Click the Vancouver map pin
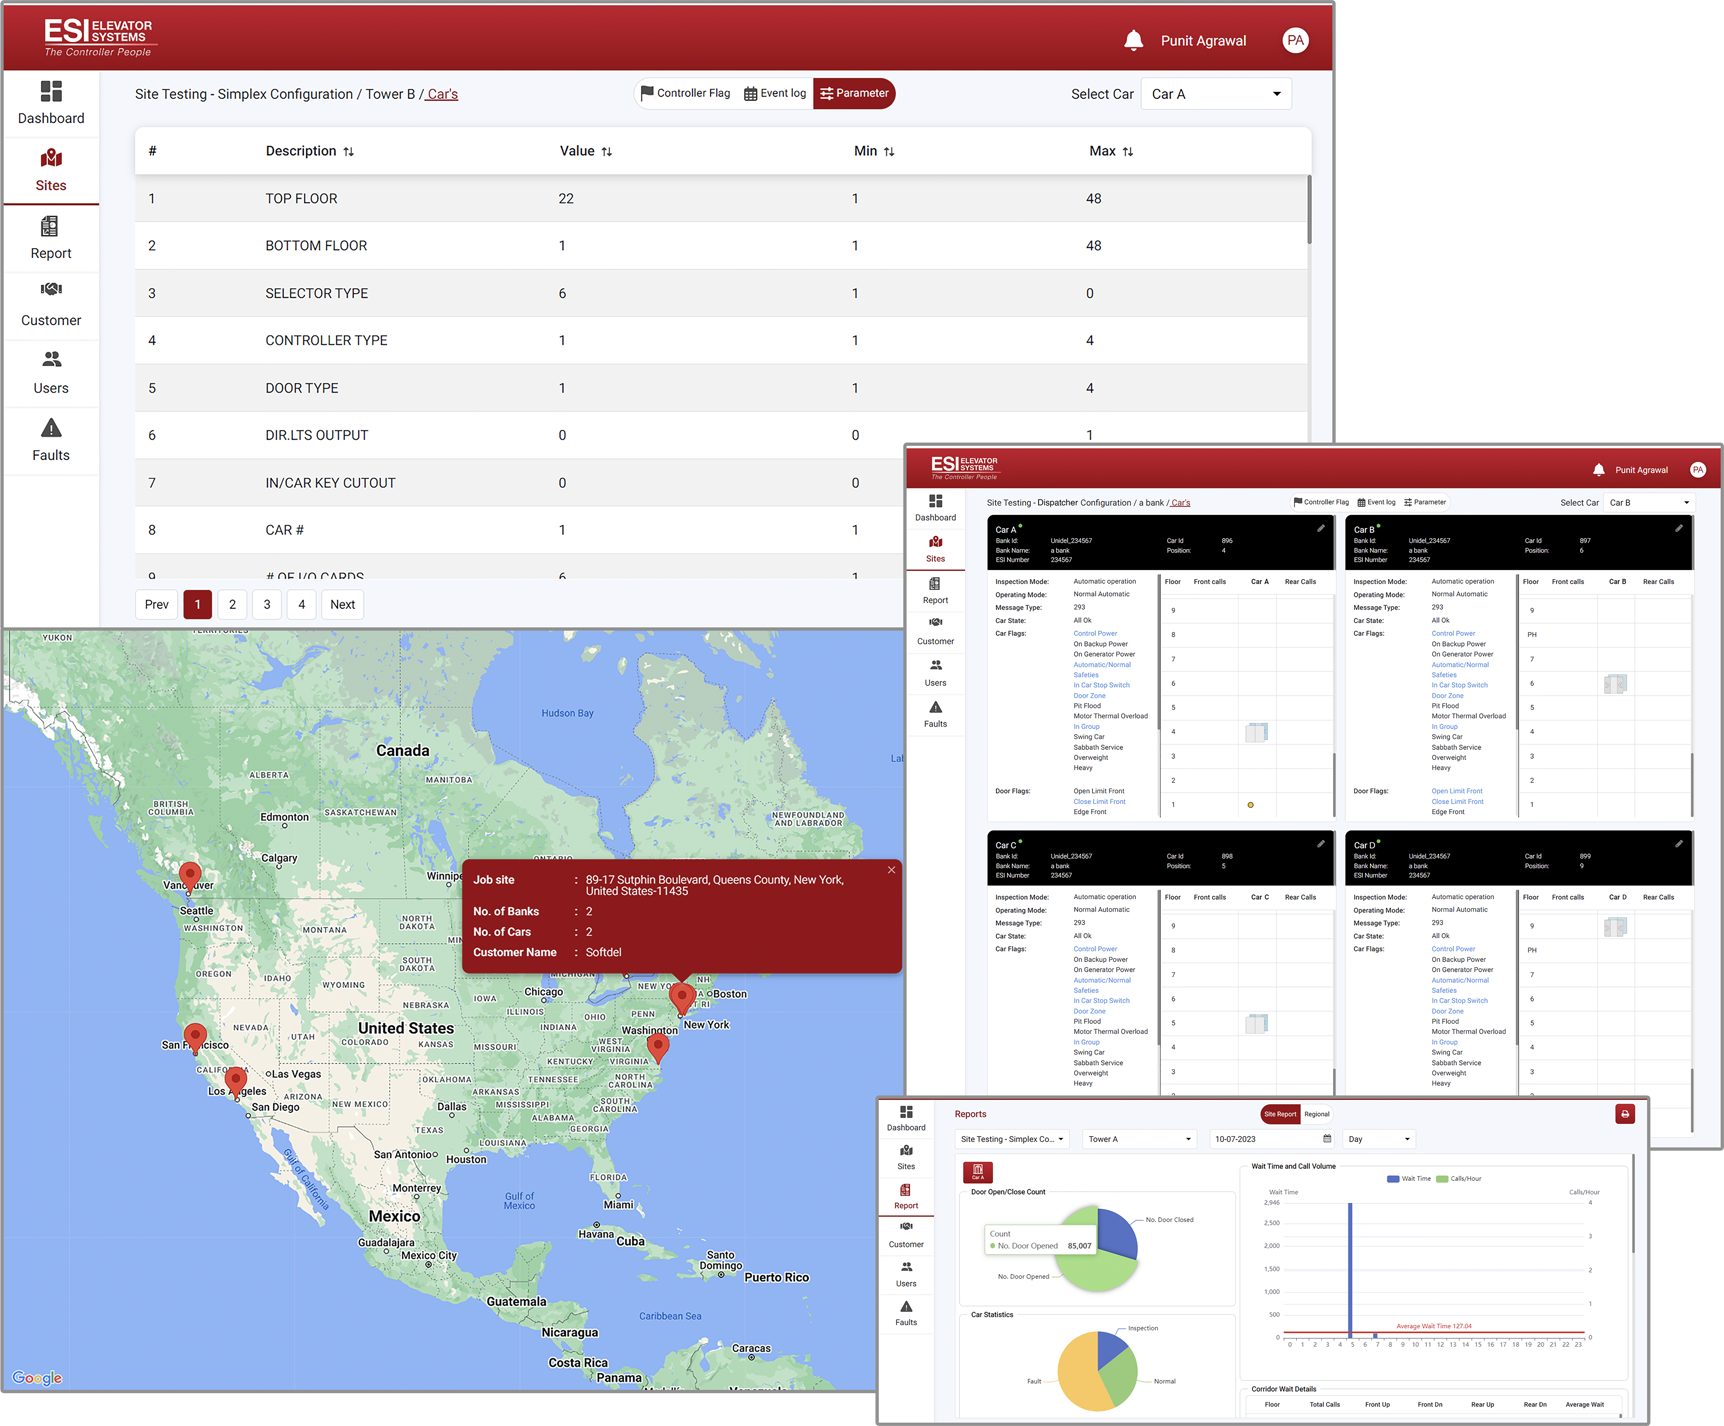1724x1426 pixels. [190, 876]
